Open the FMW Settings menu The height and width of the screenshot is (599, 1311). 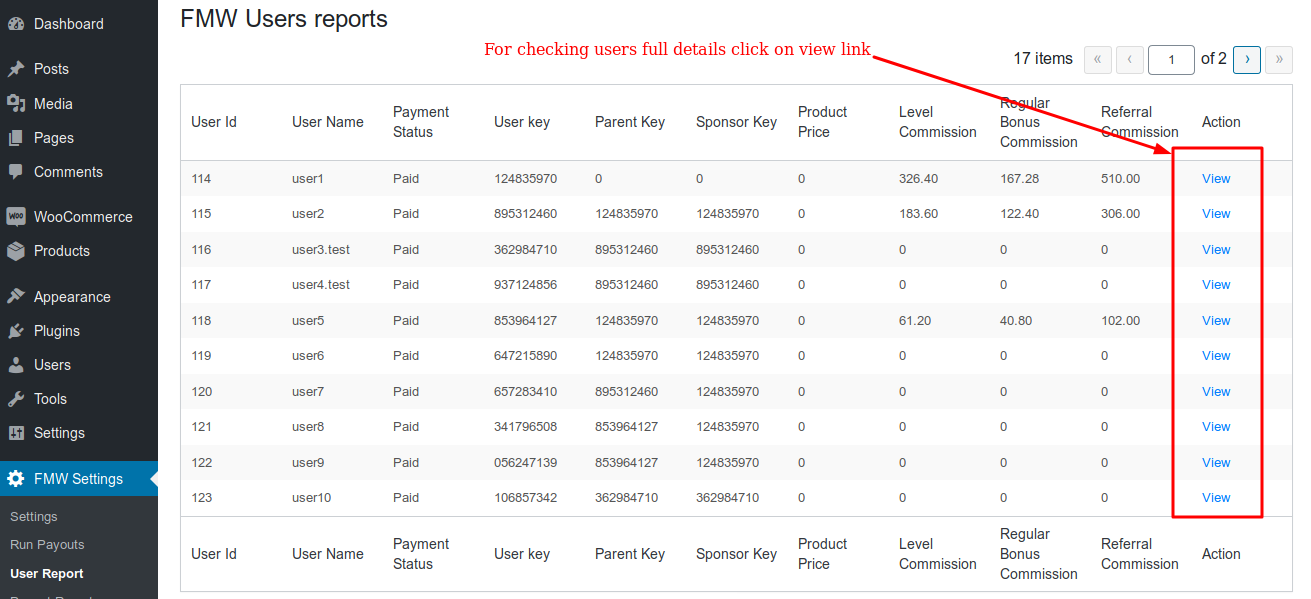coord(78,479)
